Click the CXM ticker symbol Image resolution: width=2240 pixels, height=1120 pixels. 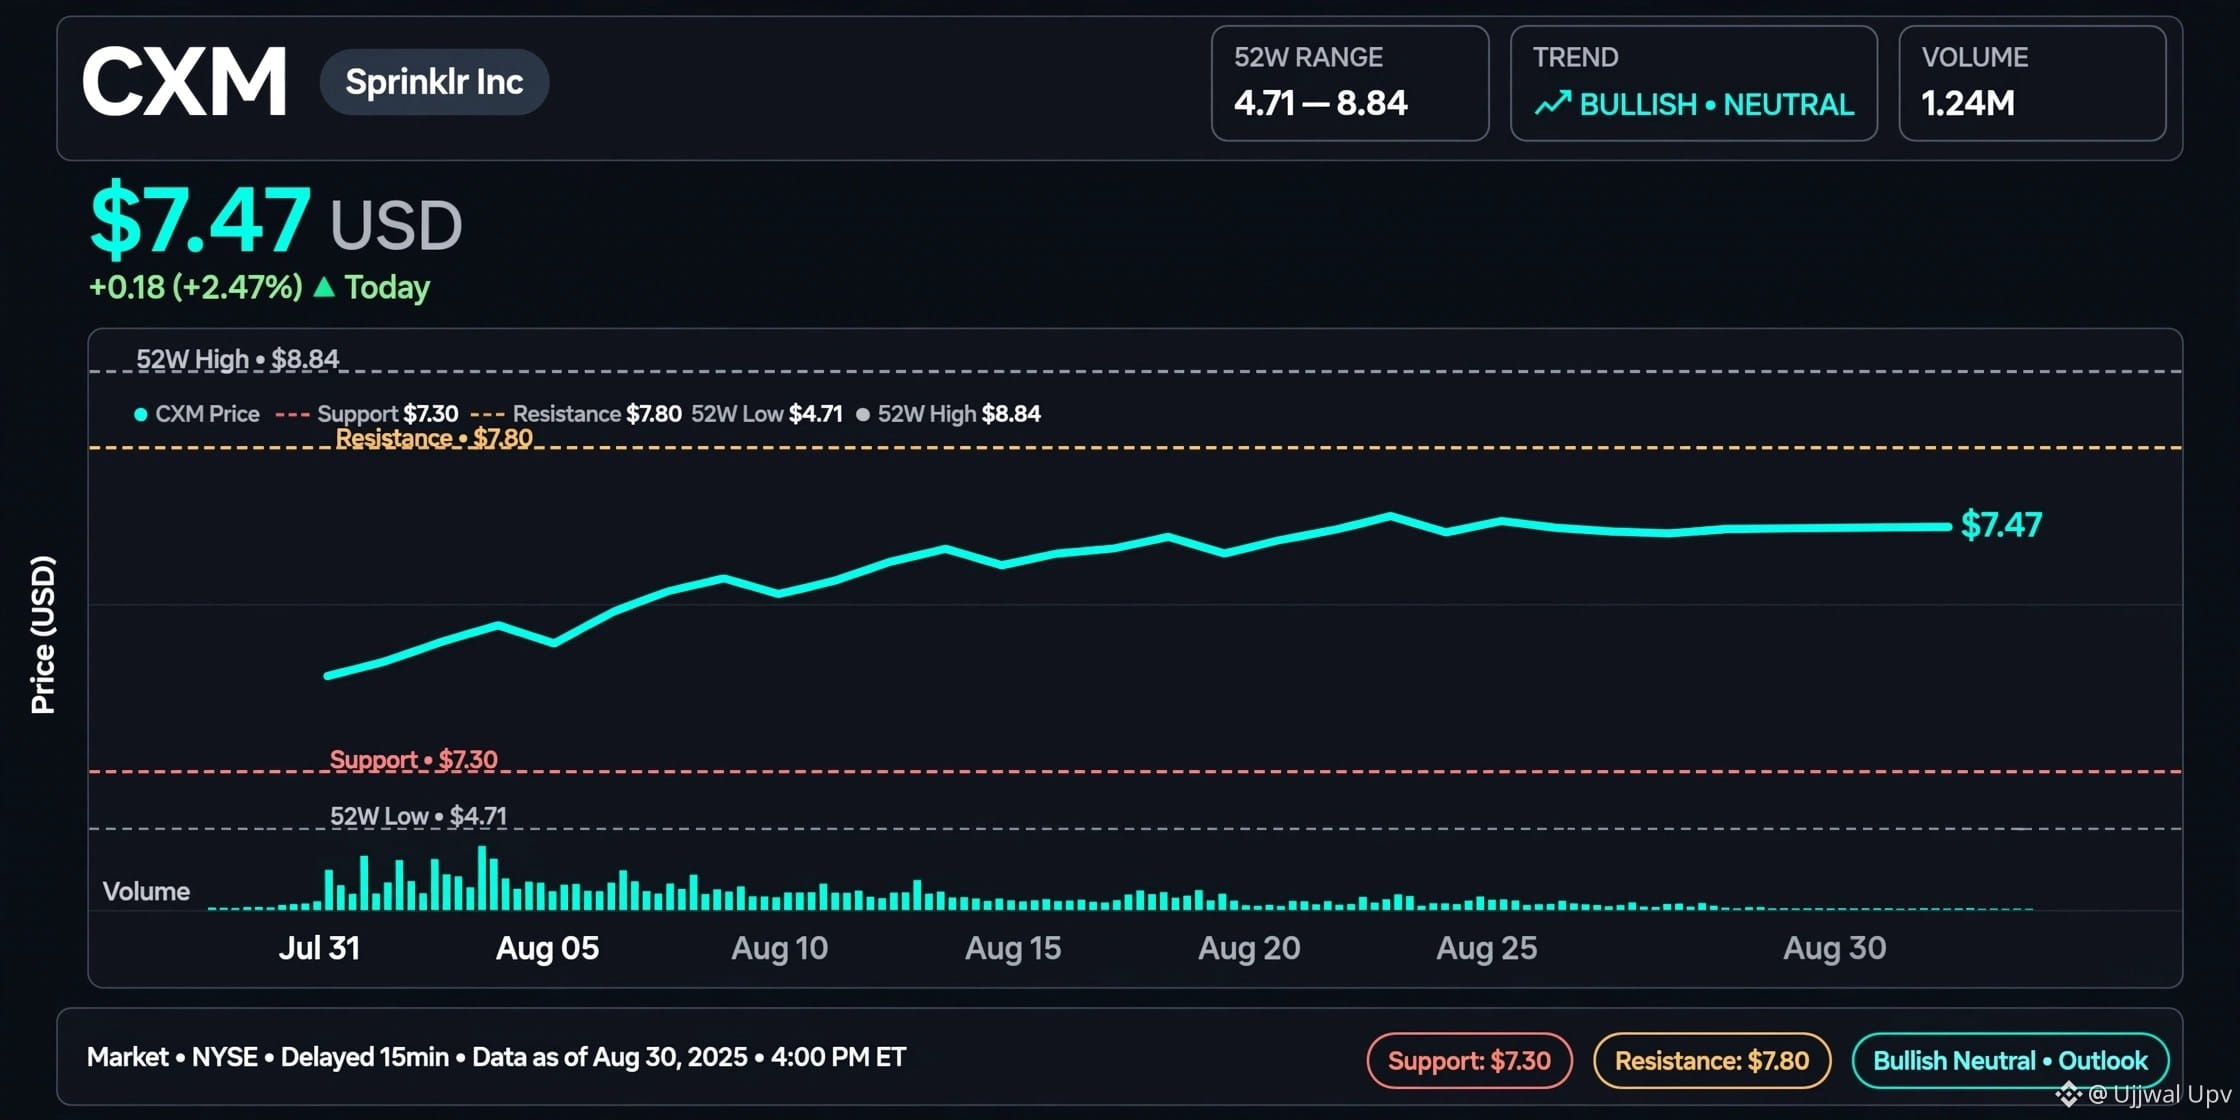click(x=185, y=82)
